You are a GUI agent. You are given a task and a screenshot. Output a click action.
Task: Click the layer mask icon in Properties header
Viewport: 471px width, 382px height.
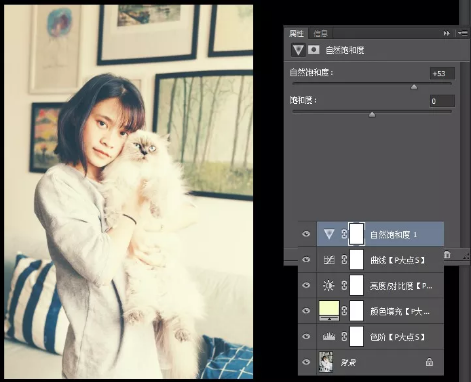[313, 50]
